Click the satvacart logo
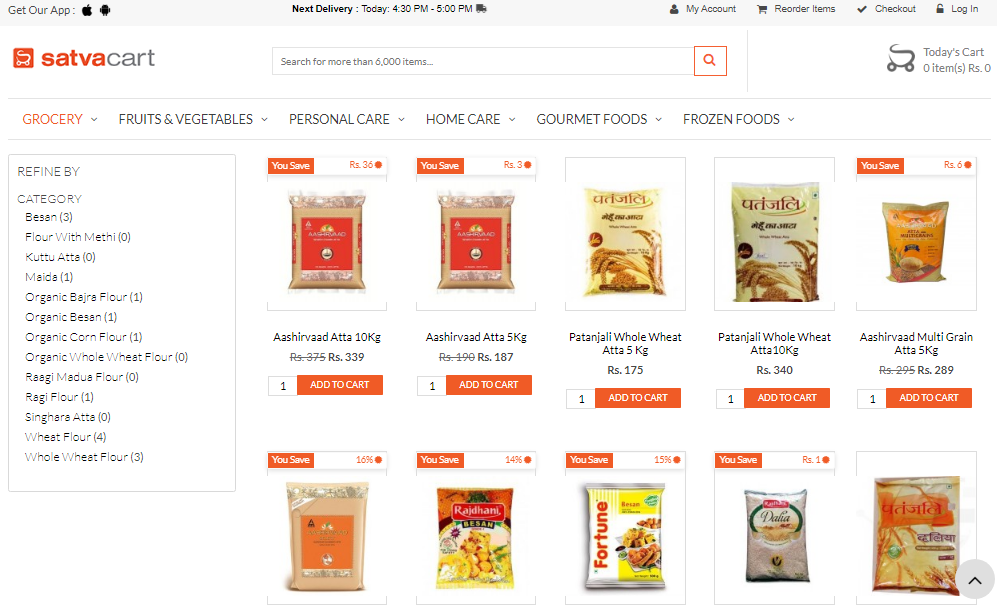The image size is (997, 616). click(84, 58)
